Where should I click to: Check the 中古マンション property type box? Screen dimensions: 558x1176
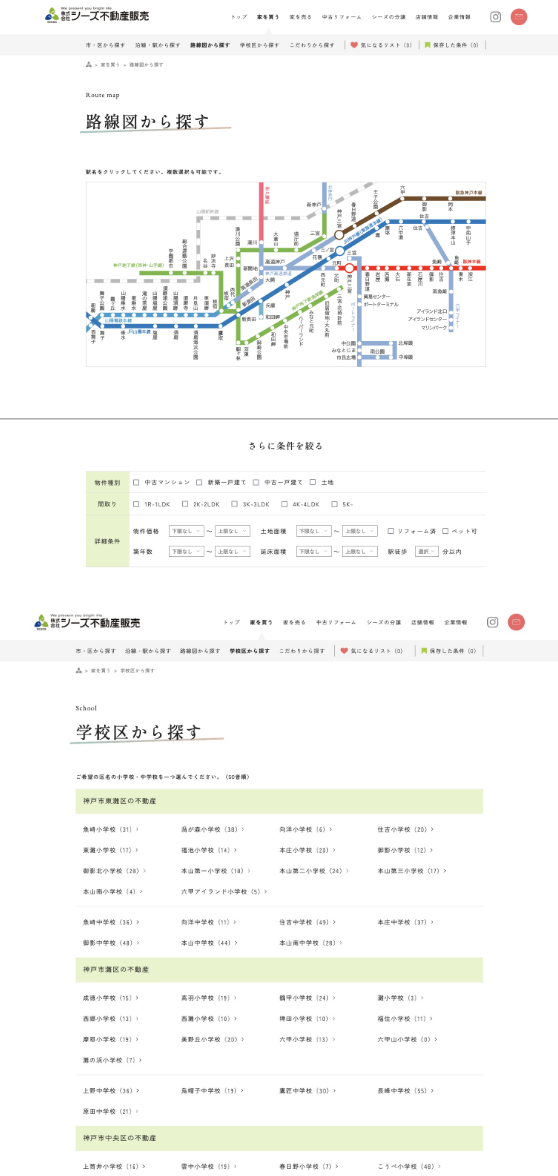(x=136, y=482)
